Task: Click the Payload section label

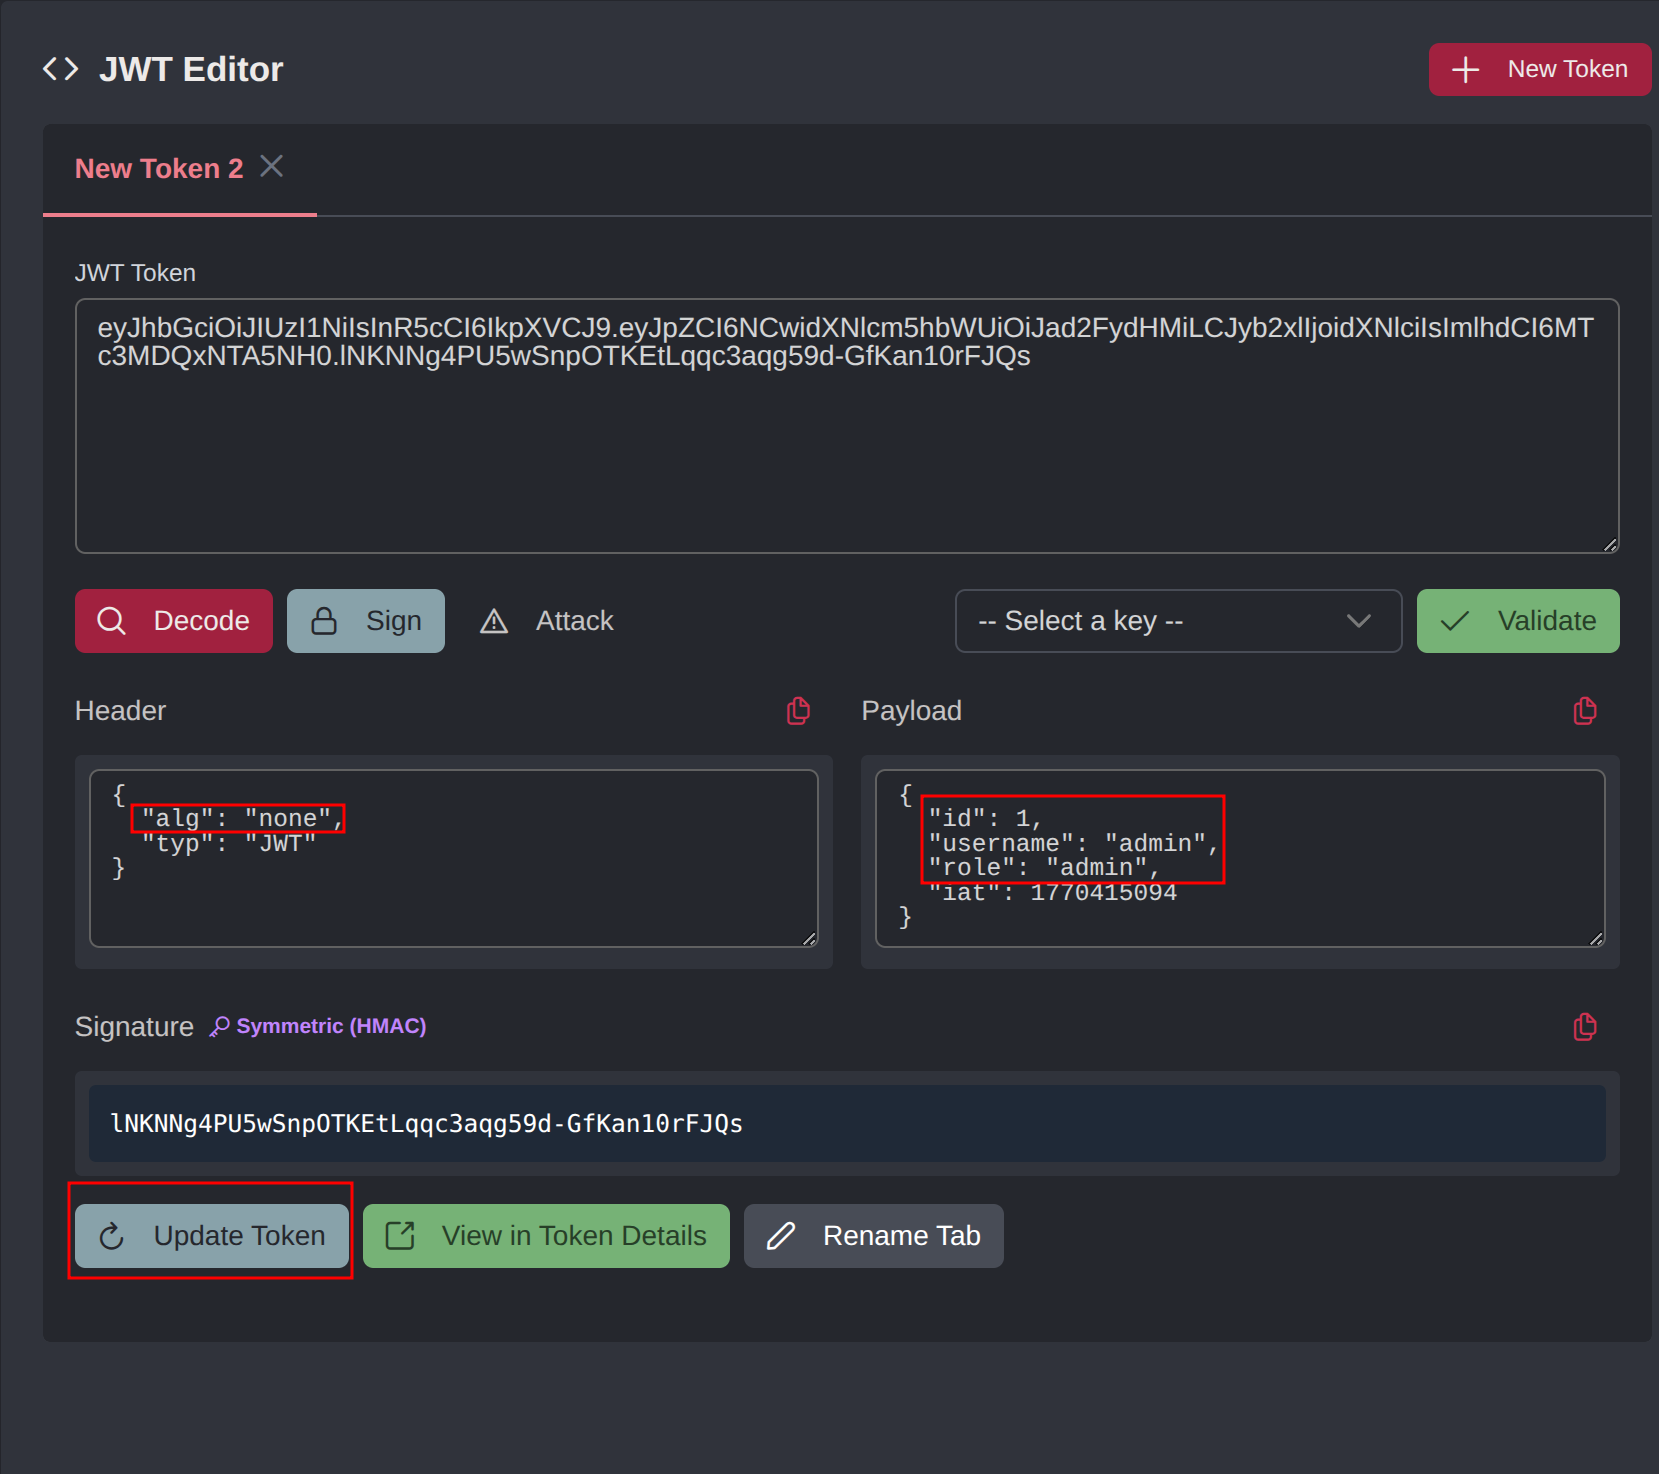Action: coord(911,711)
